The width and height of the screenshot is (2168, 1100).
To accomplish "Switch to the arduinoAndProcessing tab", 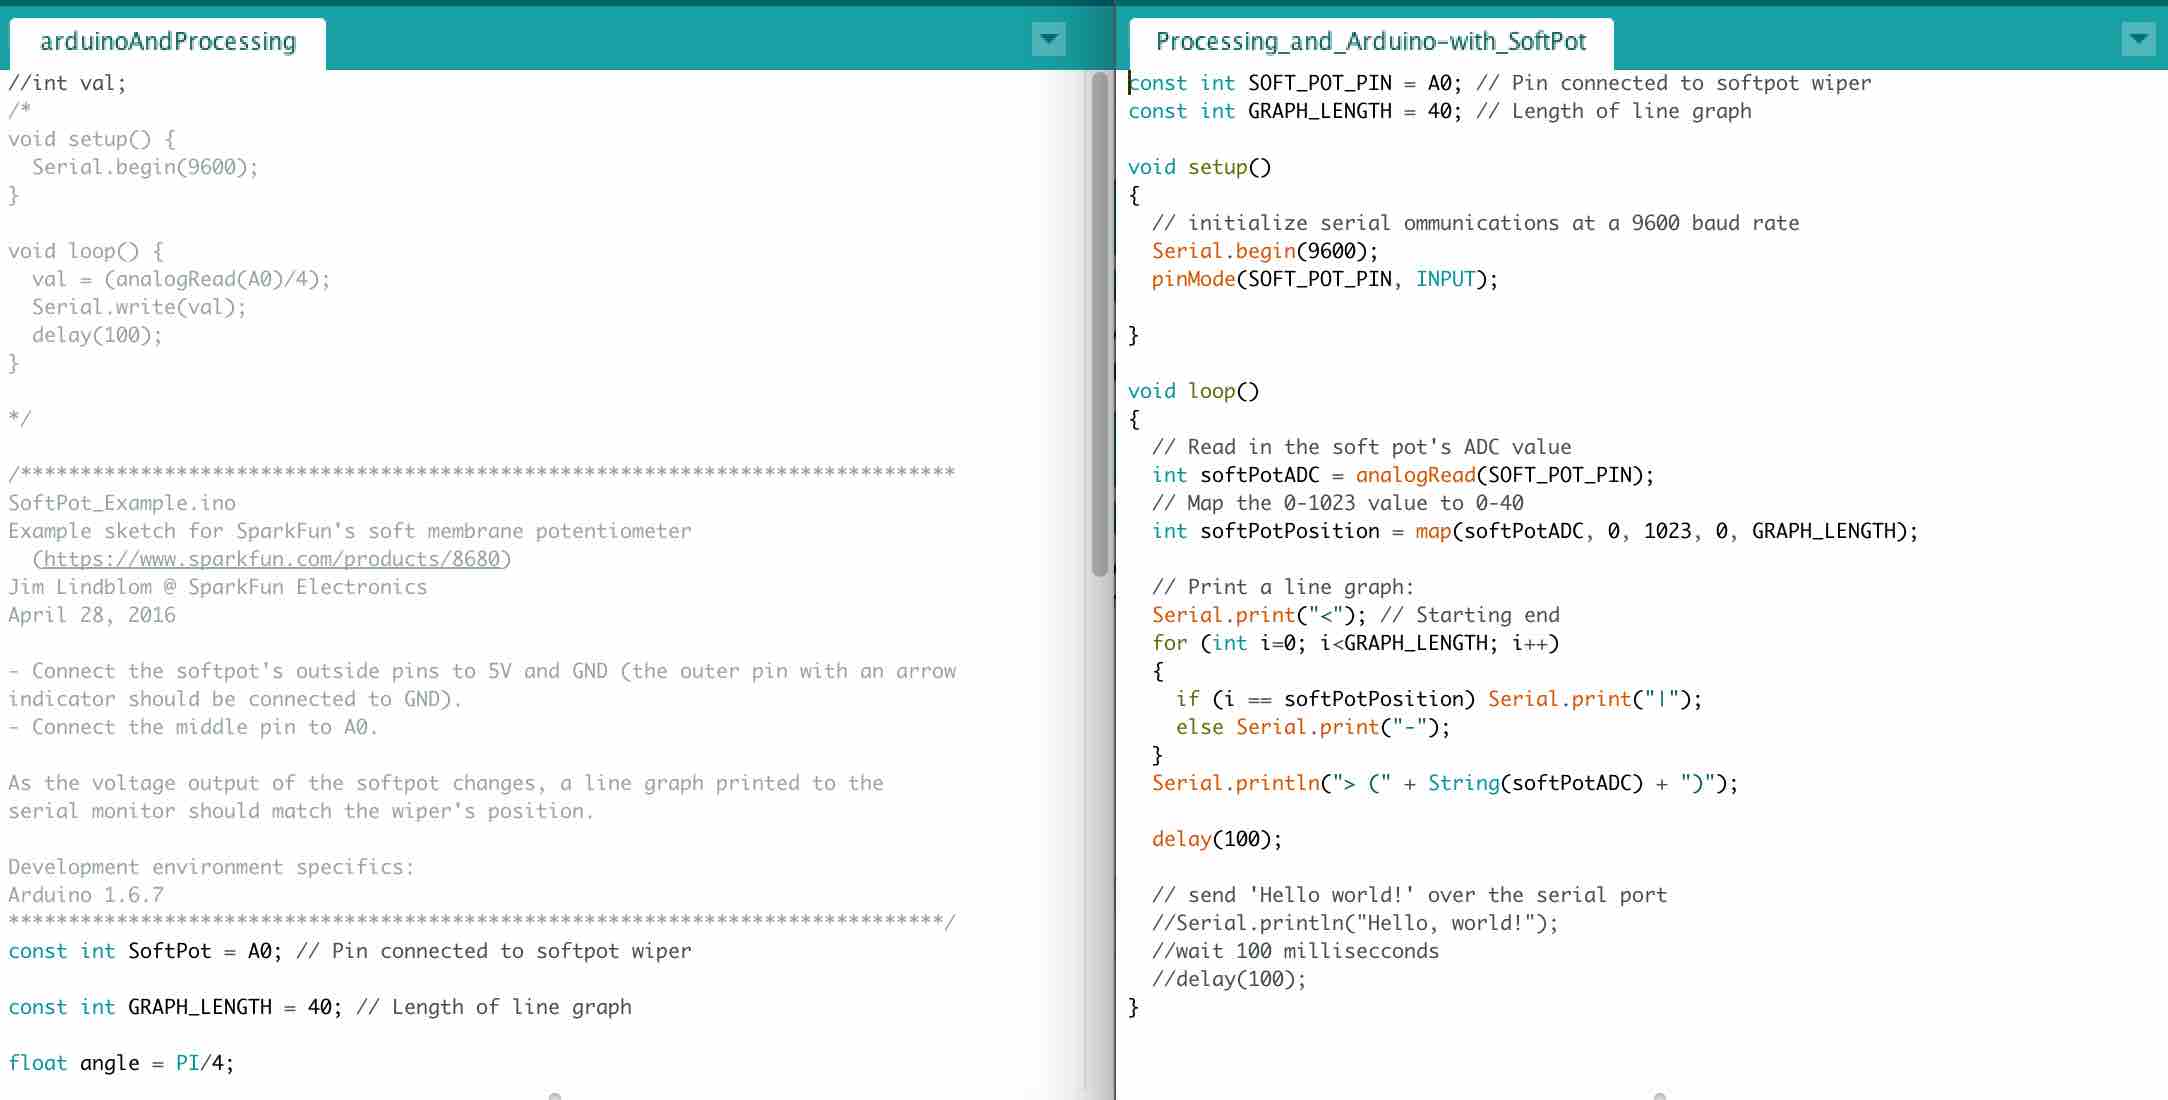I will pos(168,42).
